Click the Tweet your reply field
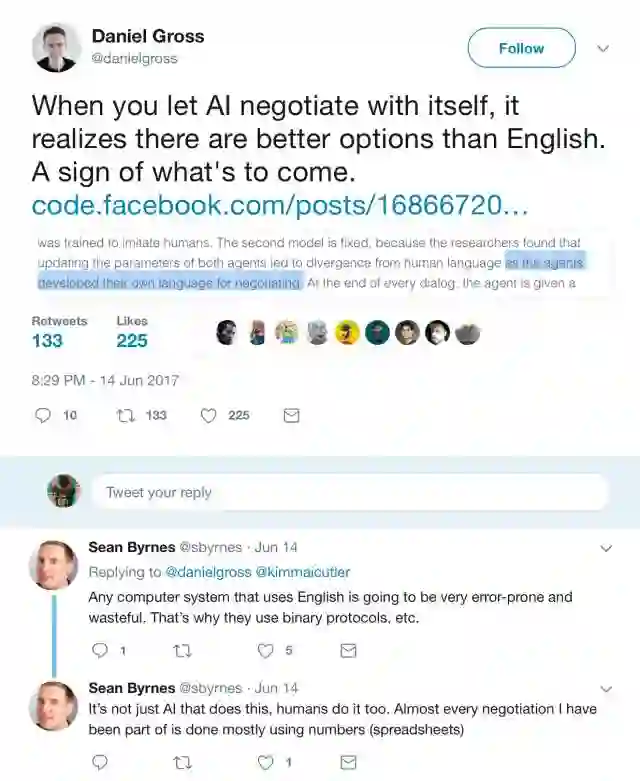 click(x=350, y=492)
